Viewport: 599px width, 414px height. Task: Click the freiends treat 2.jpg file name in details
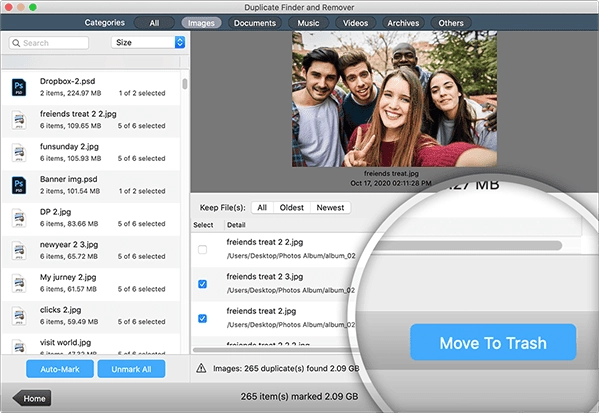[x=261, y=311]
